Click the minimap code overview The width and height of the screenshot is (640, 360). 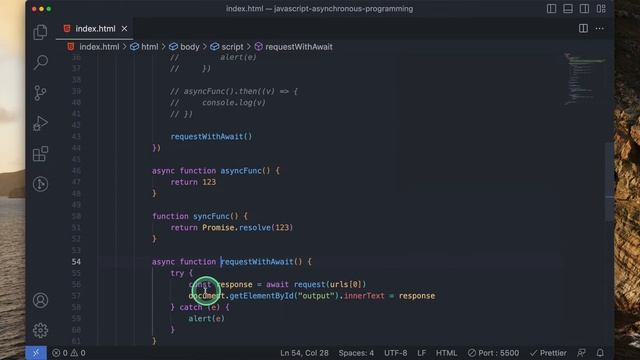coord(584,80)
